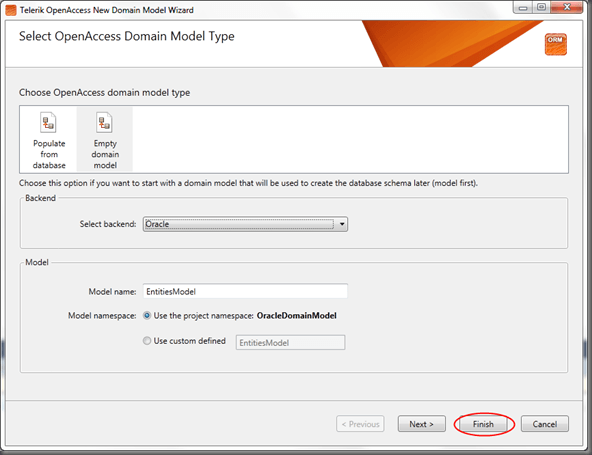Screen dimensions: 592x455
Task: Click the custom namespace text field
Action: click(x=290, y=342)
